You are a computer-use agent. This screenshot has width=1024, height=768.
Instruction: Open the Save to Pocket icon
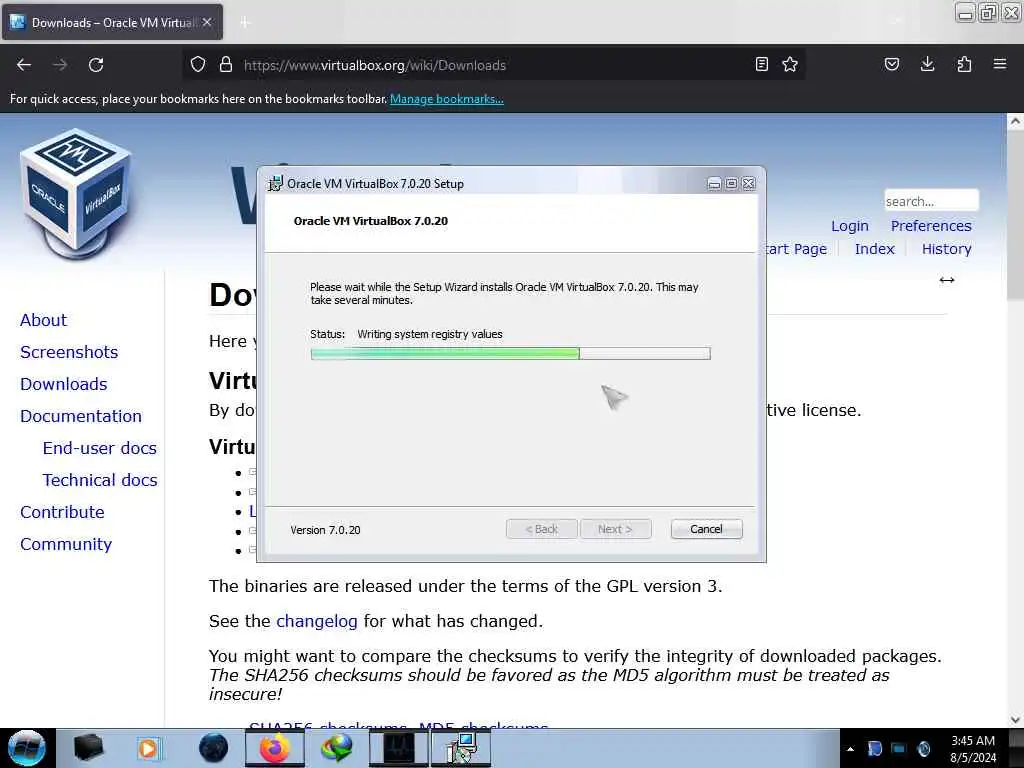point(891,64)
